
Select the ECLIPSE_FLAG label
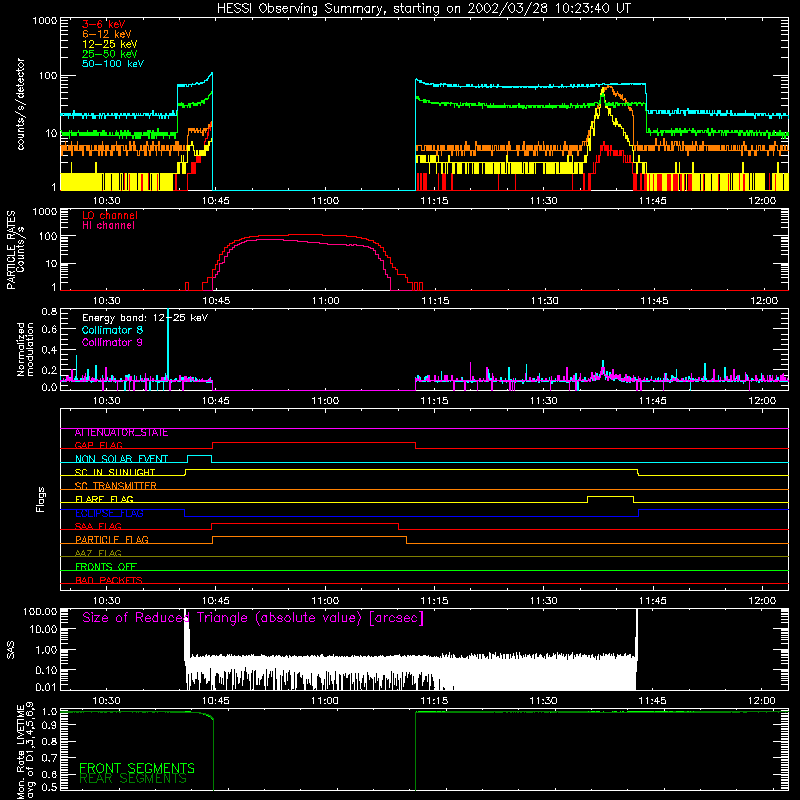pyautogui.click(x=109, y=513)
